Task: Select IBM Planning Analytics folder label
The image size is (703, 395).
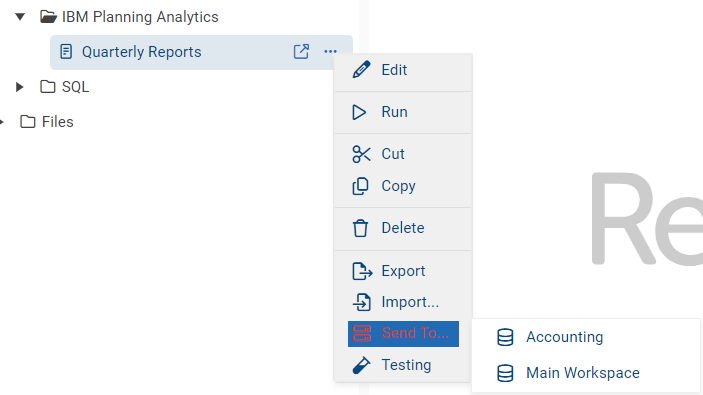Action: pyautogui.click(x=140, y=17)
